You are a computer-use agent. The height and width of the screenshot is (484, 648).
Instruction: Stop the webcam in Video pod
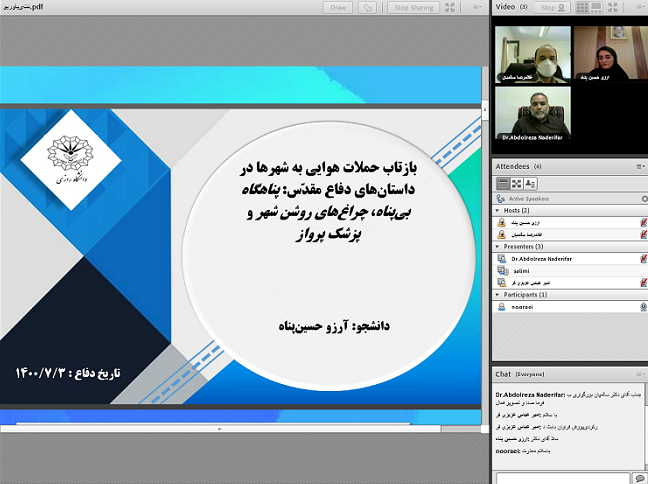pyautogui.click(x=547, y=7)
